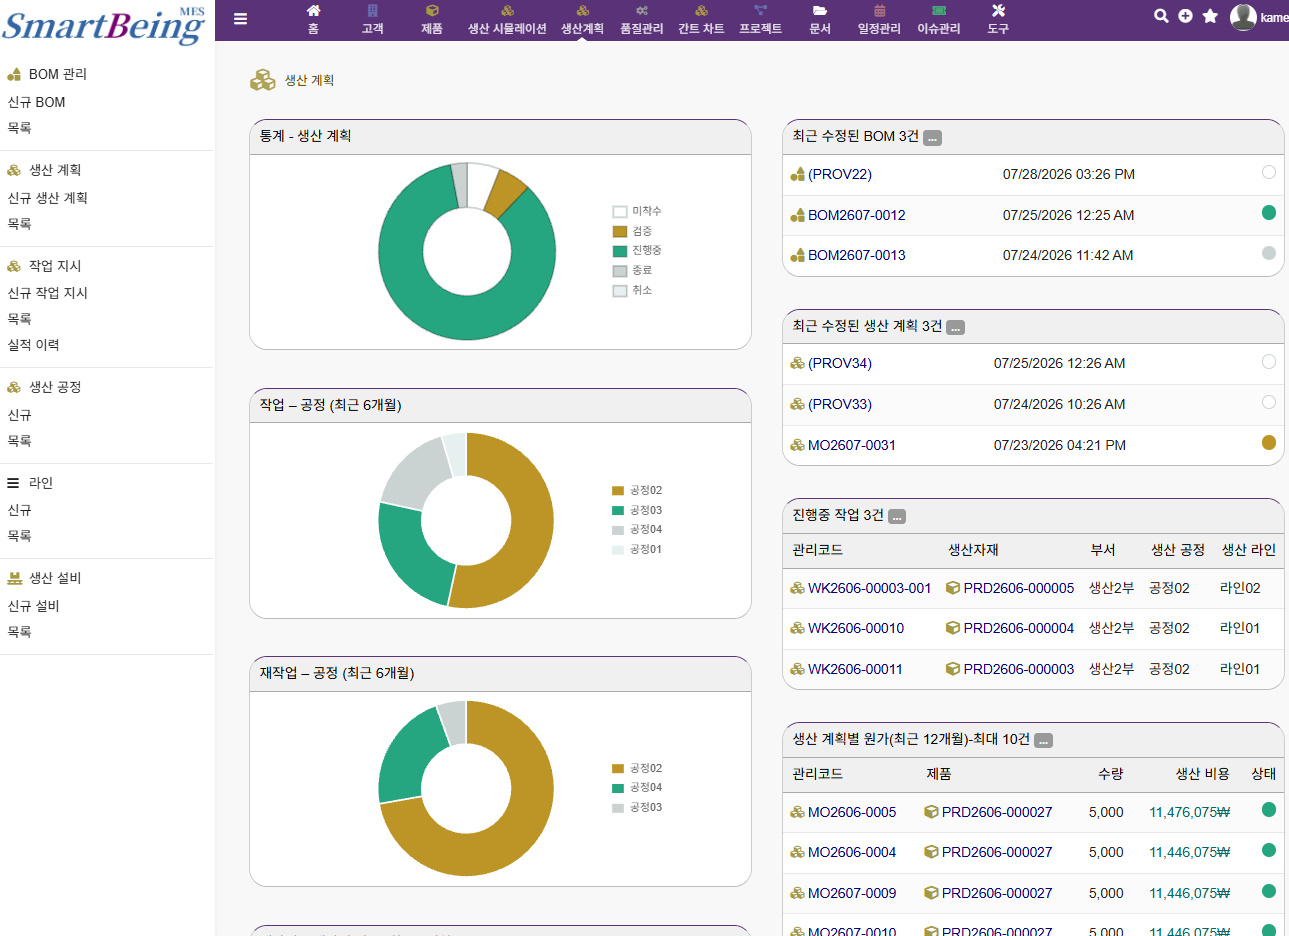Click 생산 설비 sidebar section icon
The height and width of the screenshot is (936, 1289).
(14, 578)
